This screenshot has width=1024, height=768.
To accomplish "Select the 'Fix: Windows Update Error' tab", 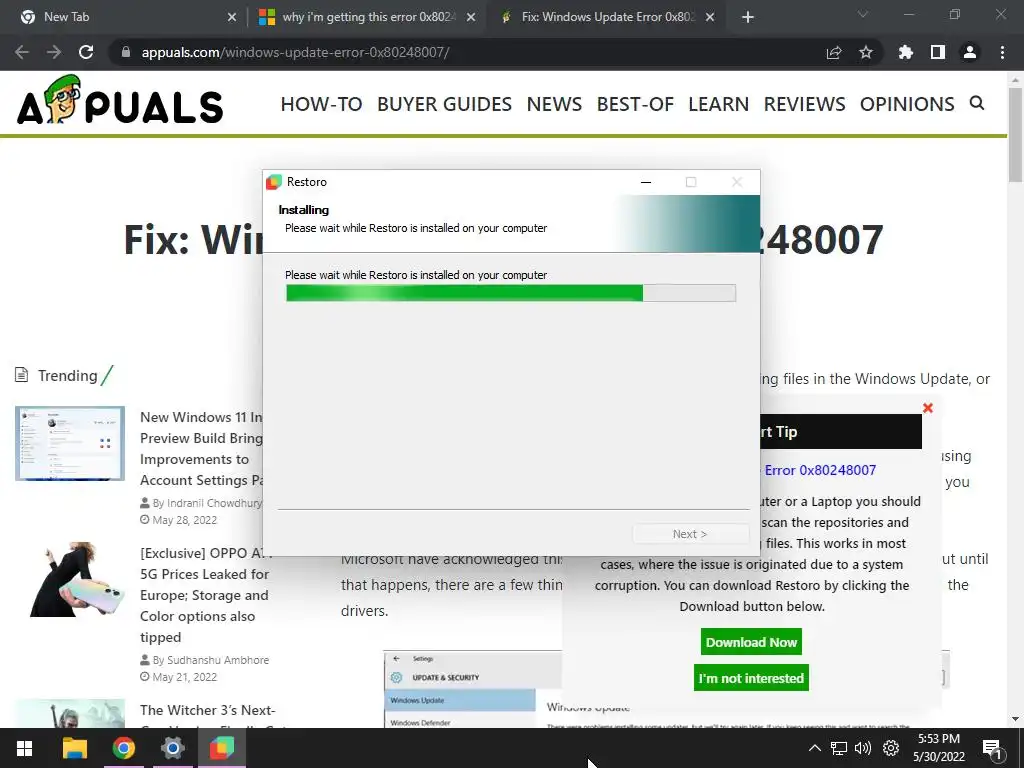I will coord(606,17).
